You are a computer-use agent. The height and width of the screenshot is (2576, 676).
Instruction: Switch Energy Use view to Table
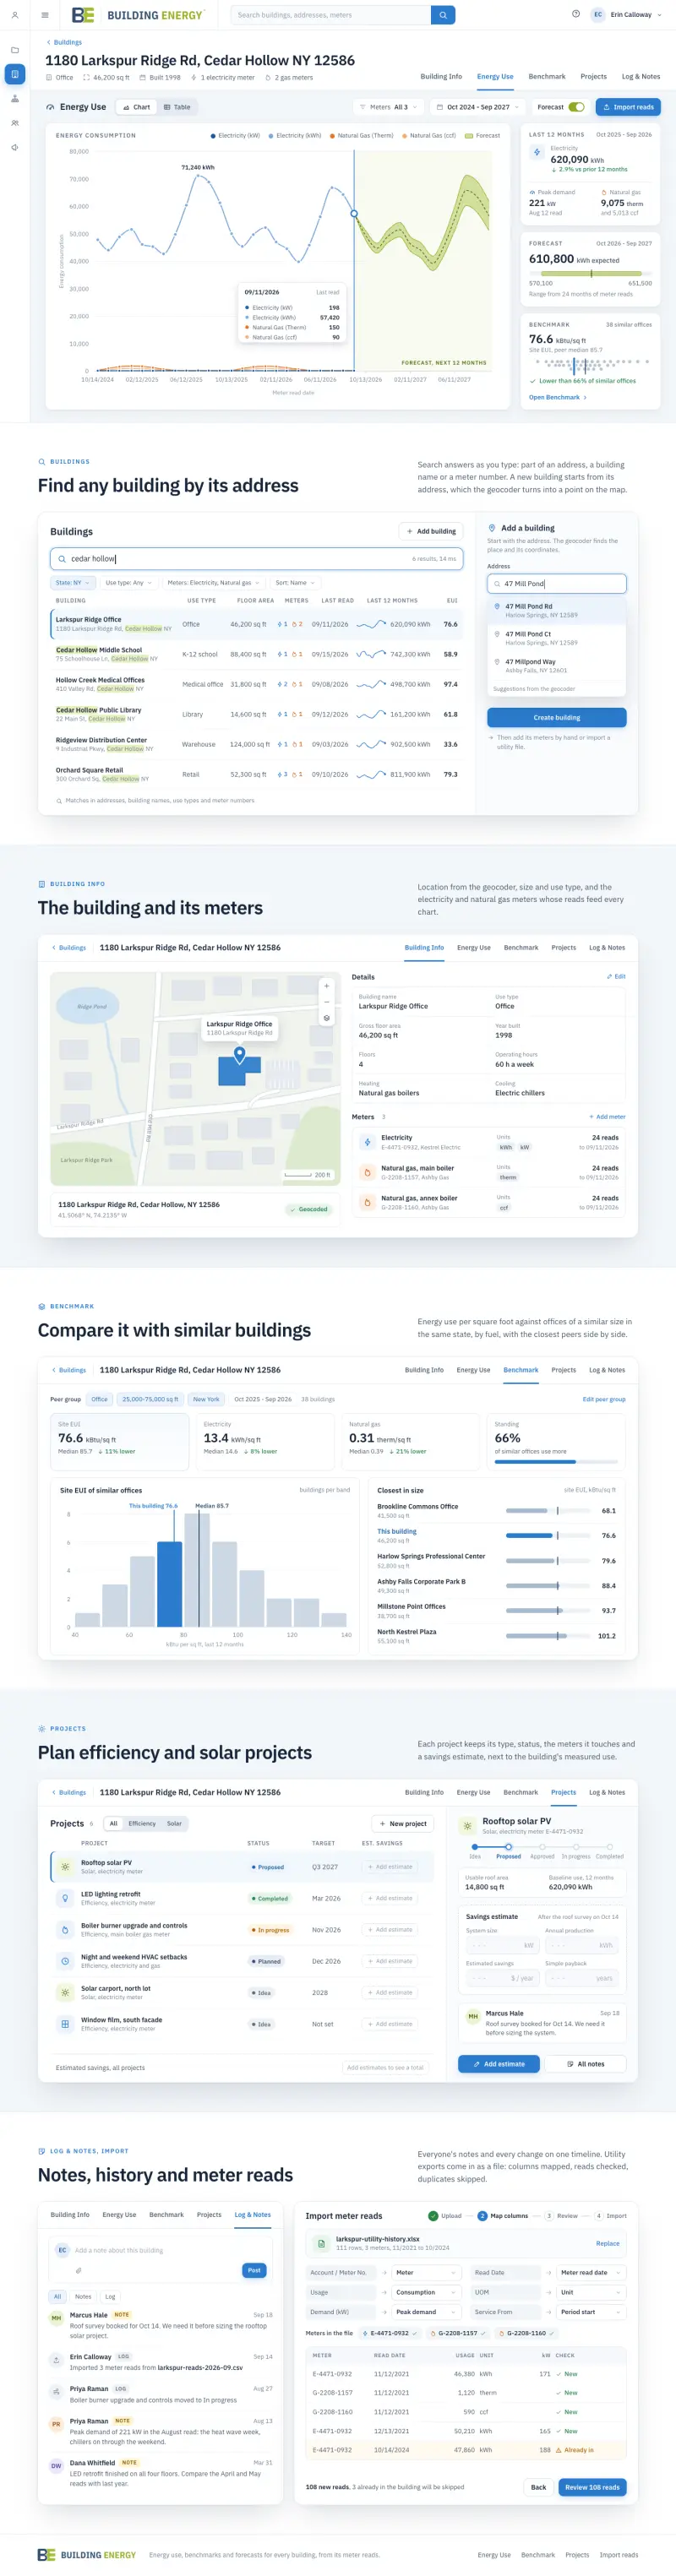click(x=177, y=107)
